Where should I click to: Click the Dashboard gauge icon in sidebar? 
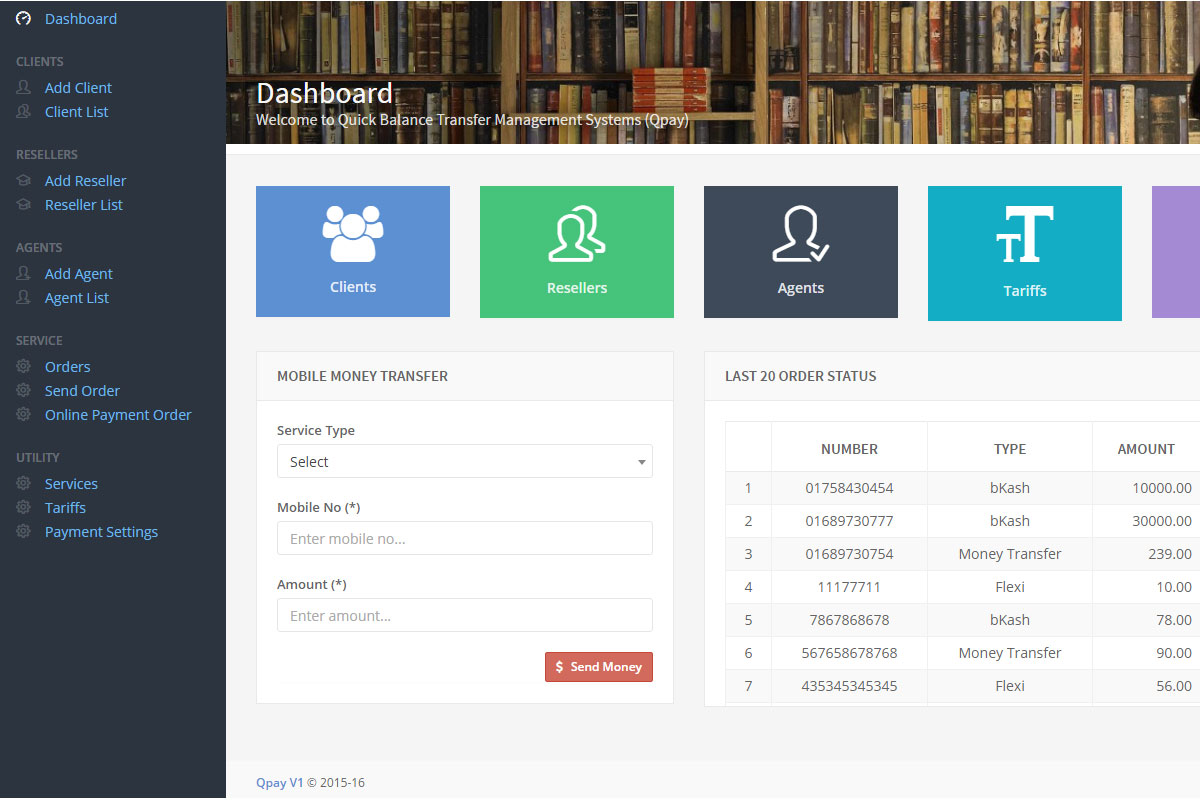coord(24,19)
